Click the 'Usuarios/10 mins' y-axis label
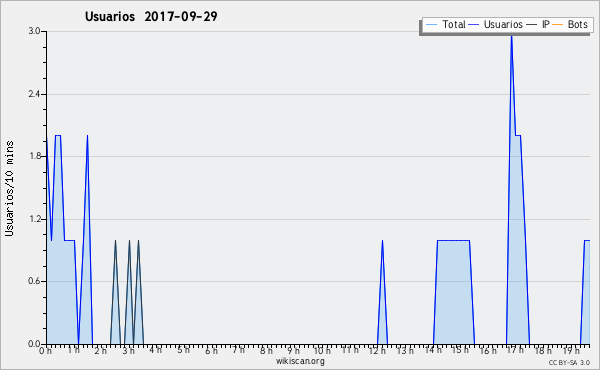The width and height of the screenshot is (600, 370). click(x=9, y=188)
